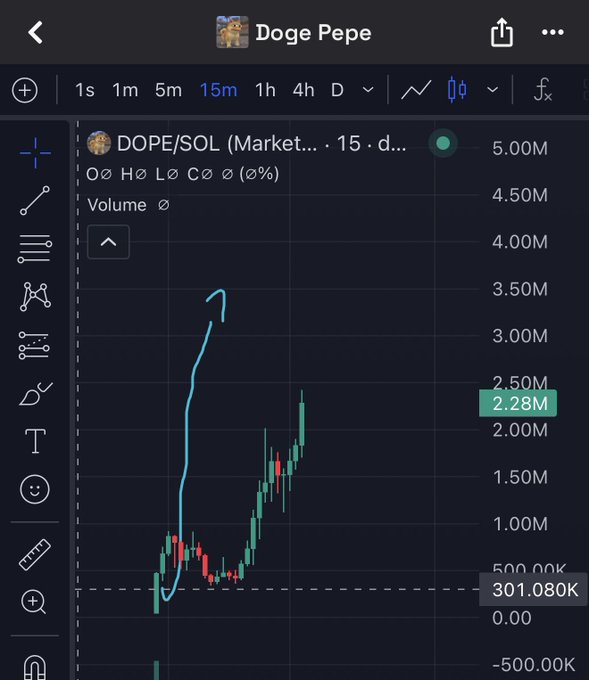
Task: Select candlestick chart style
Action: (x=457, y=90)
